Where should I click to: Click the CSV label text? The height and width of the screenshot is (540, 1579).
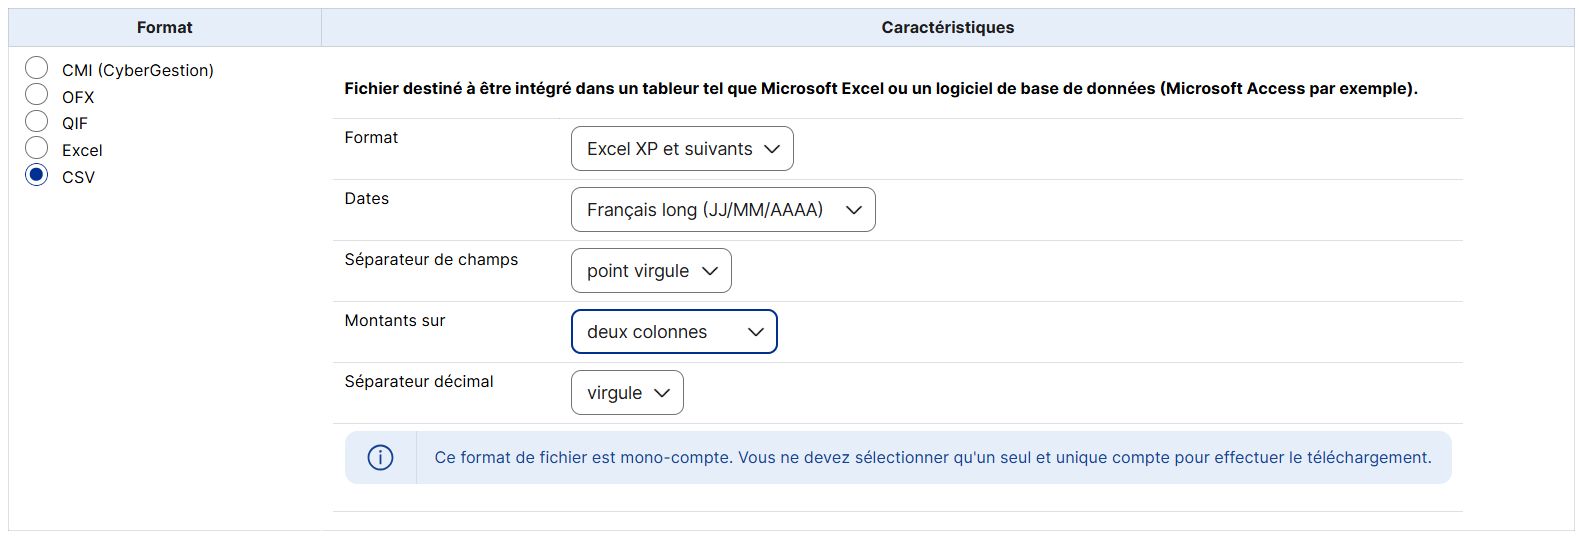(x=78, y=178)
